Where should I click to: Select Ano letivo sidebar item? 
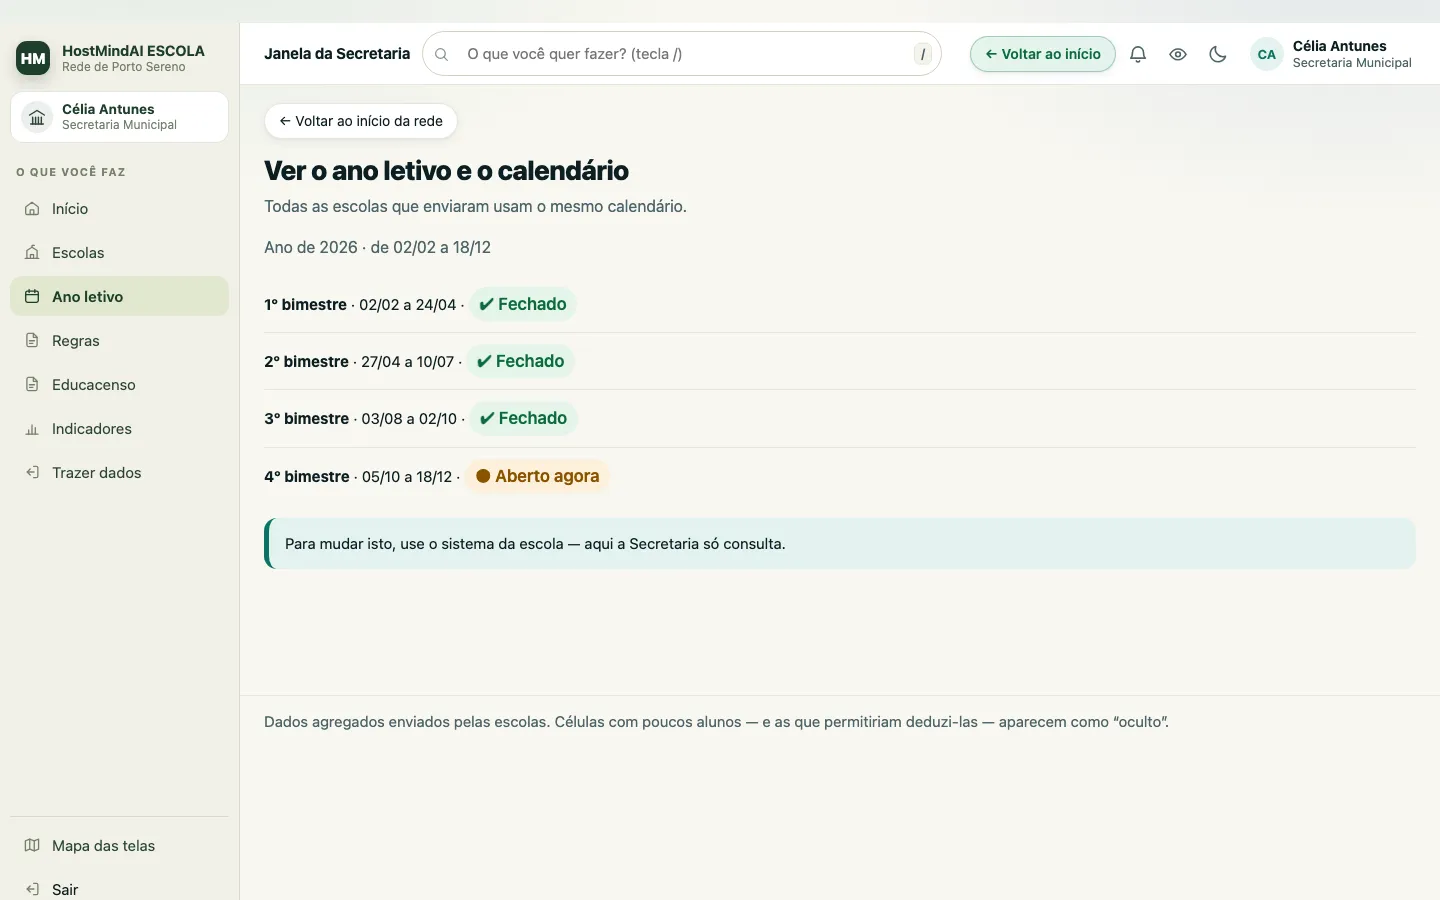119,297
